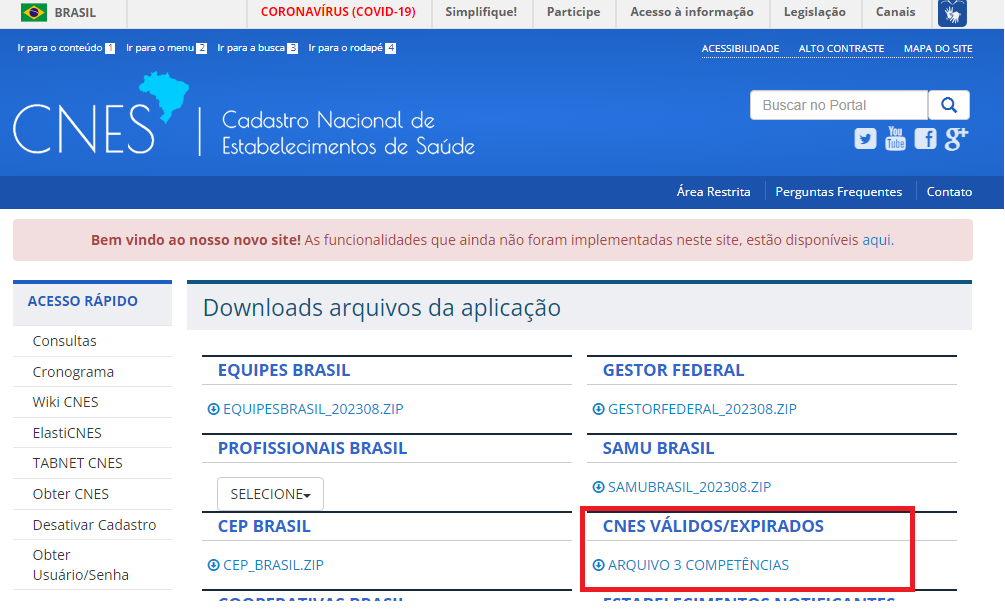The height and width of the screenshot is (616, 1005).
Task: Toggle ACESSIBILIDADE options
Action: pyautogui.click(x=741, y=48)
